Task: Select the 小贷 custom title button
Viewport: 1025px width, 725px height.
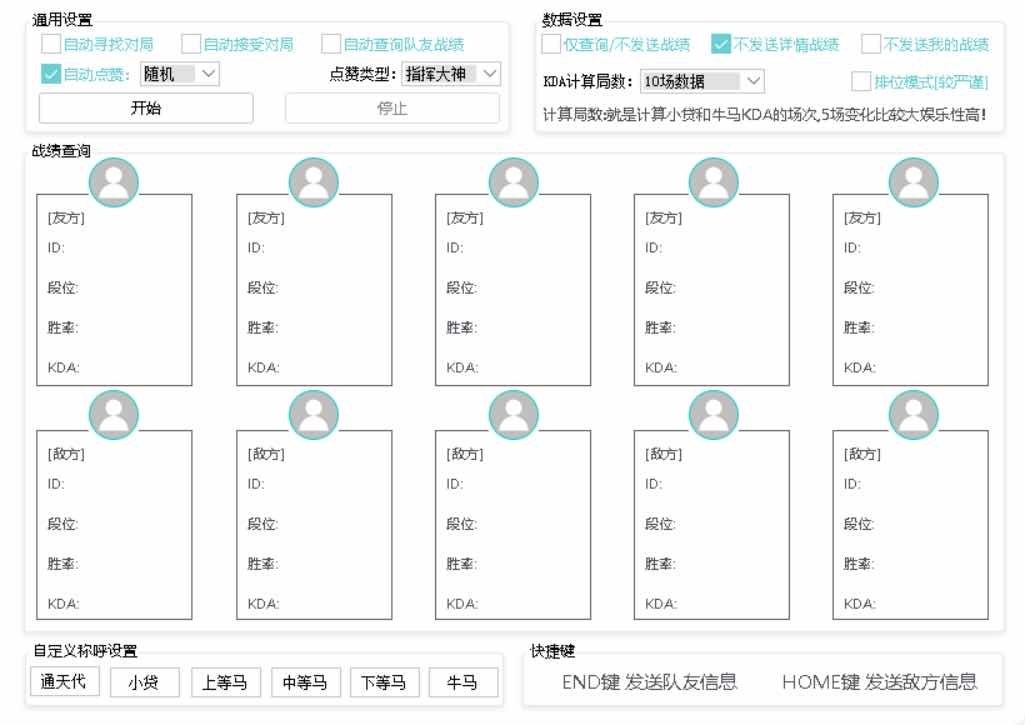Action: [x=144, y=683]
